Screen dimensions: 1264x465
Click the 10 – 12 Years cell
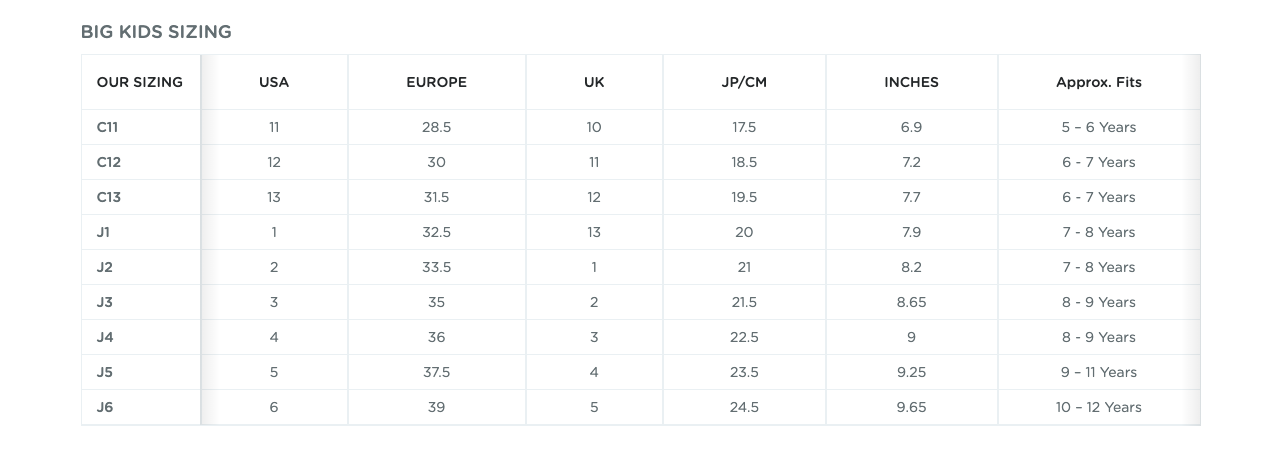tap(1098, 407)
